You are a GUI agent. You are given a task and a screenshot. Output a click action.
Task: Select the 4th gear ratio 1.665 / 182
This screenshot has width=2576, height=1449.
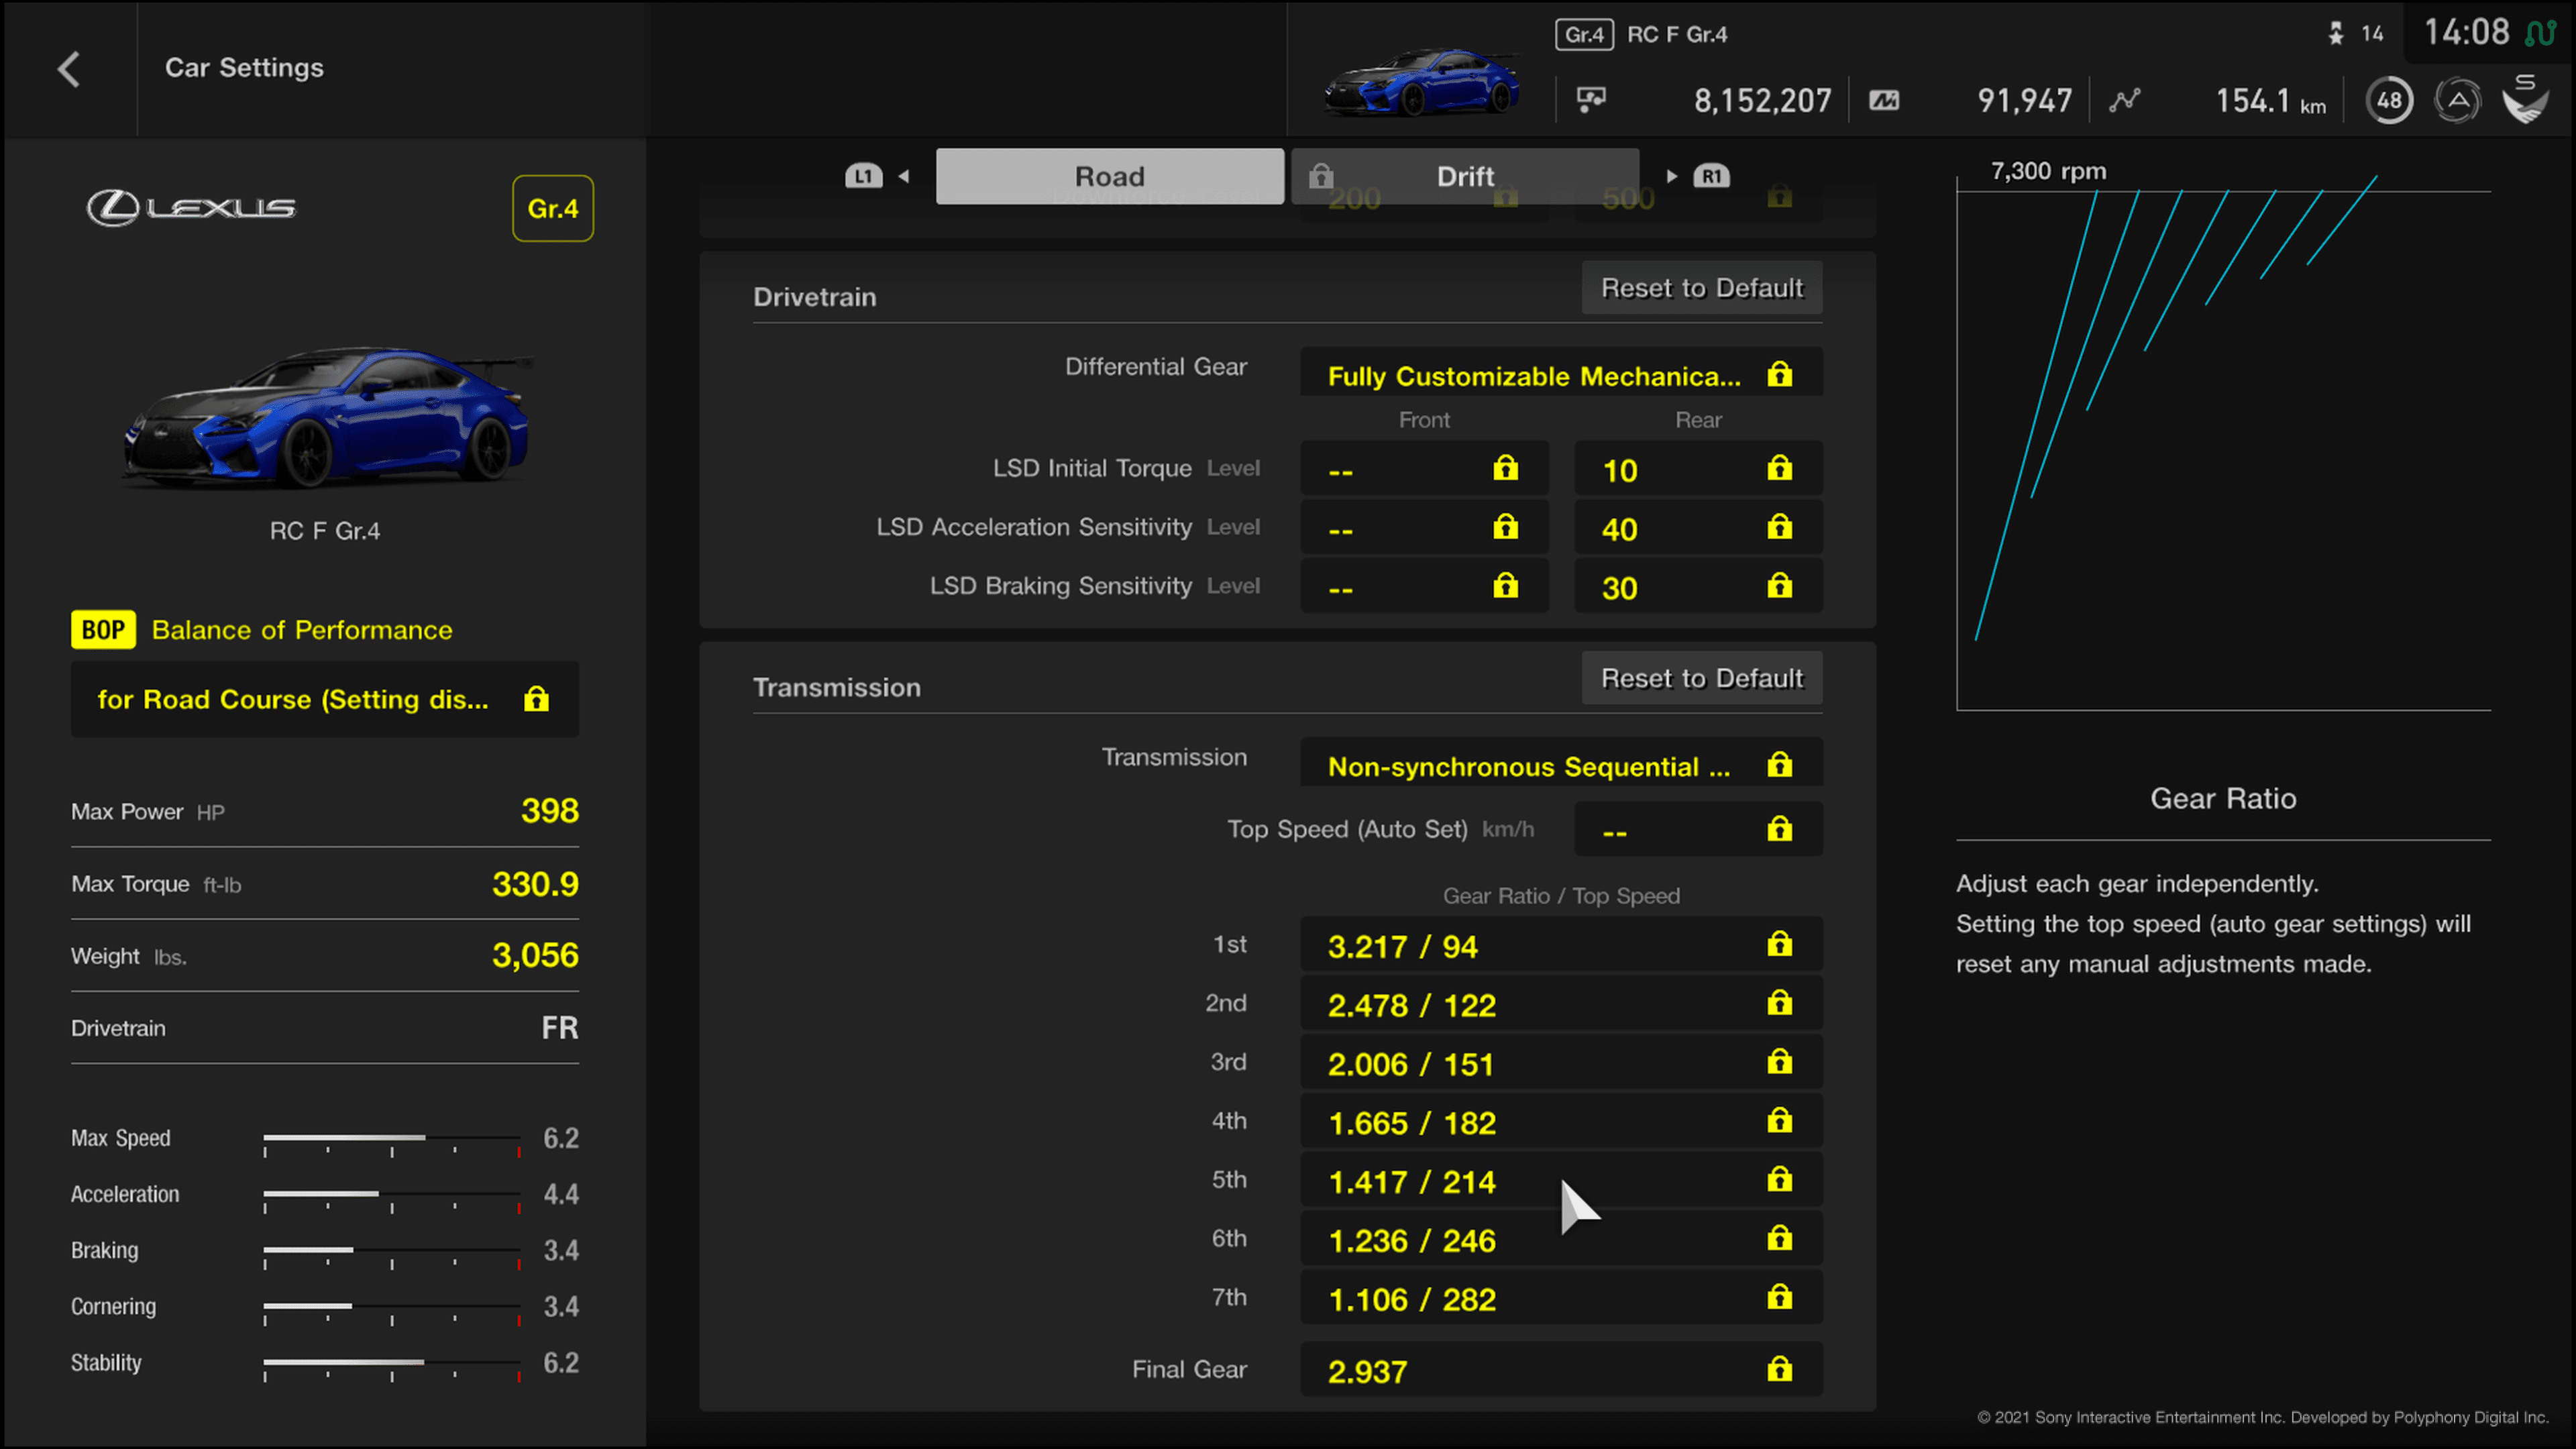1561,1122
